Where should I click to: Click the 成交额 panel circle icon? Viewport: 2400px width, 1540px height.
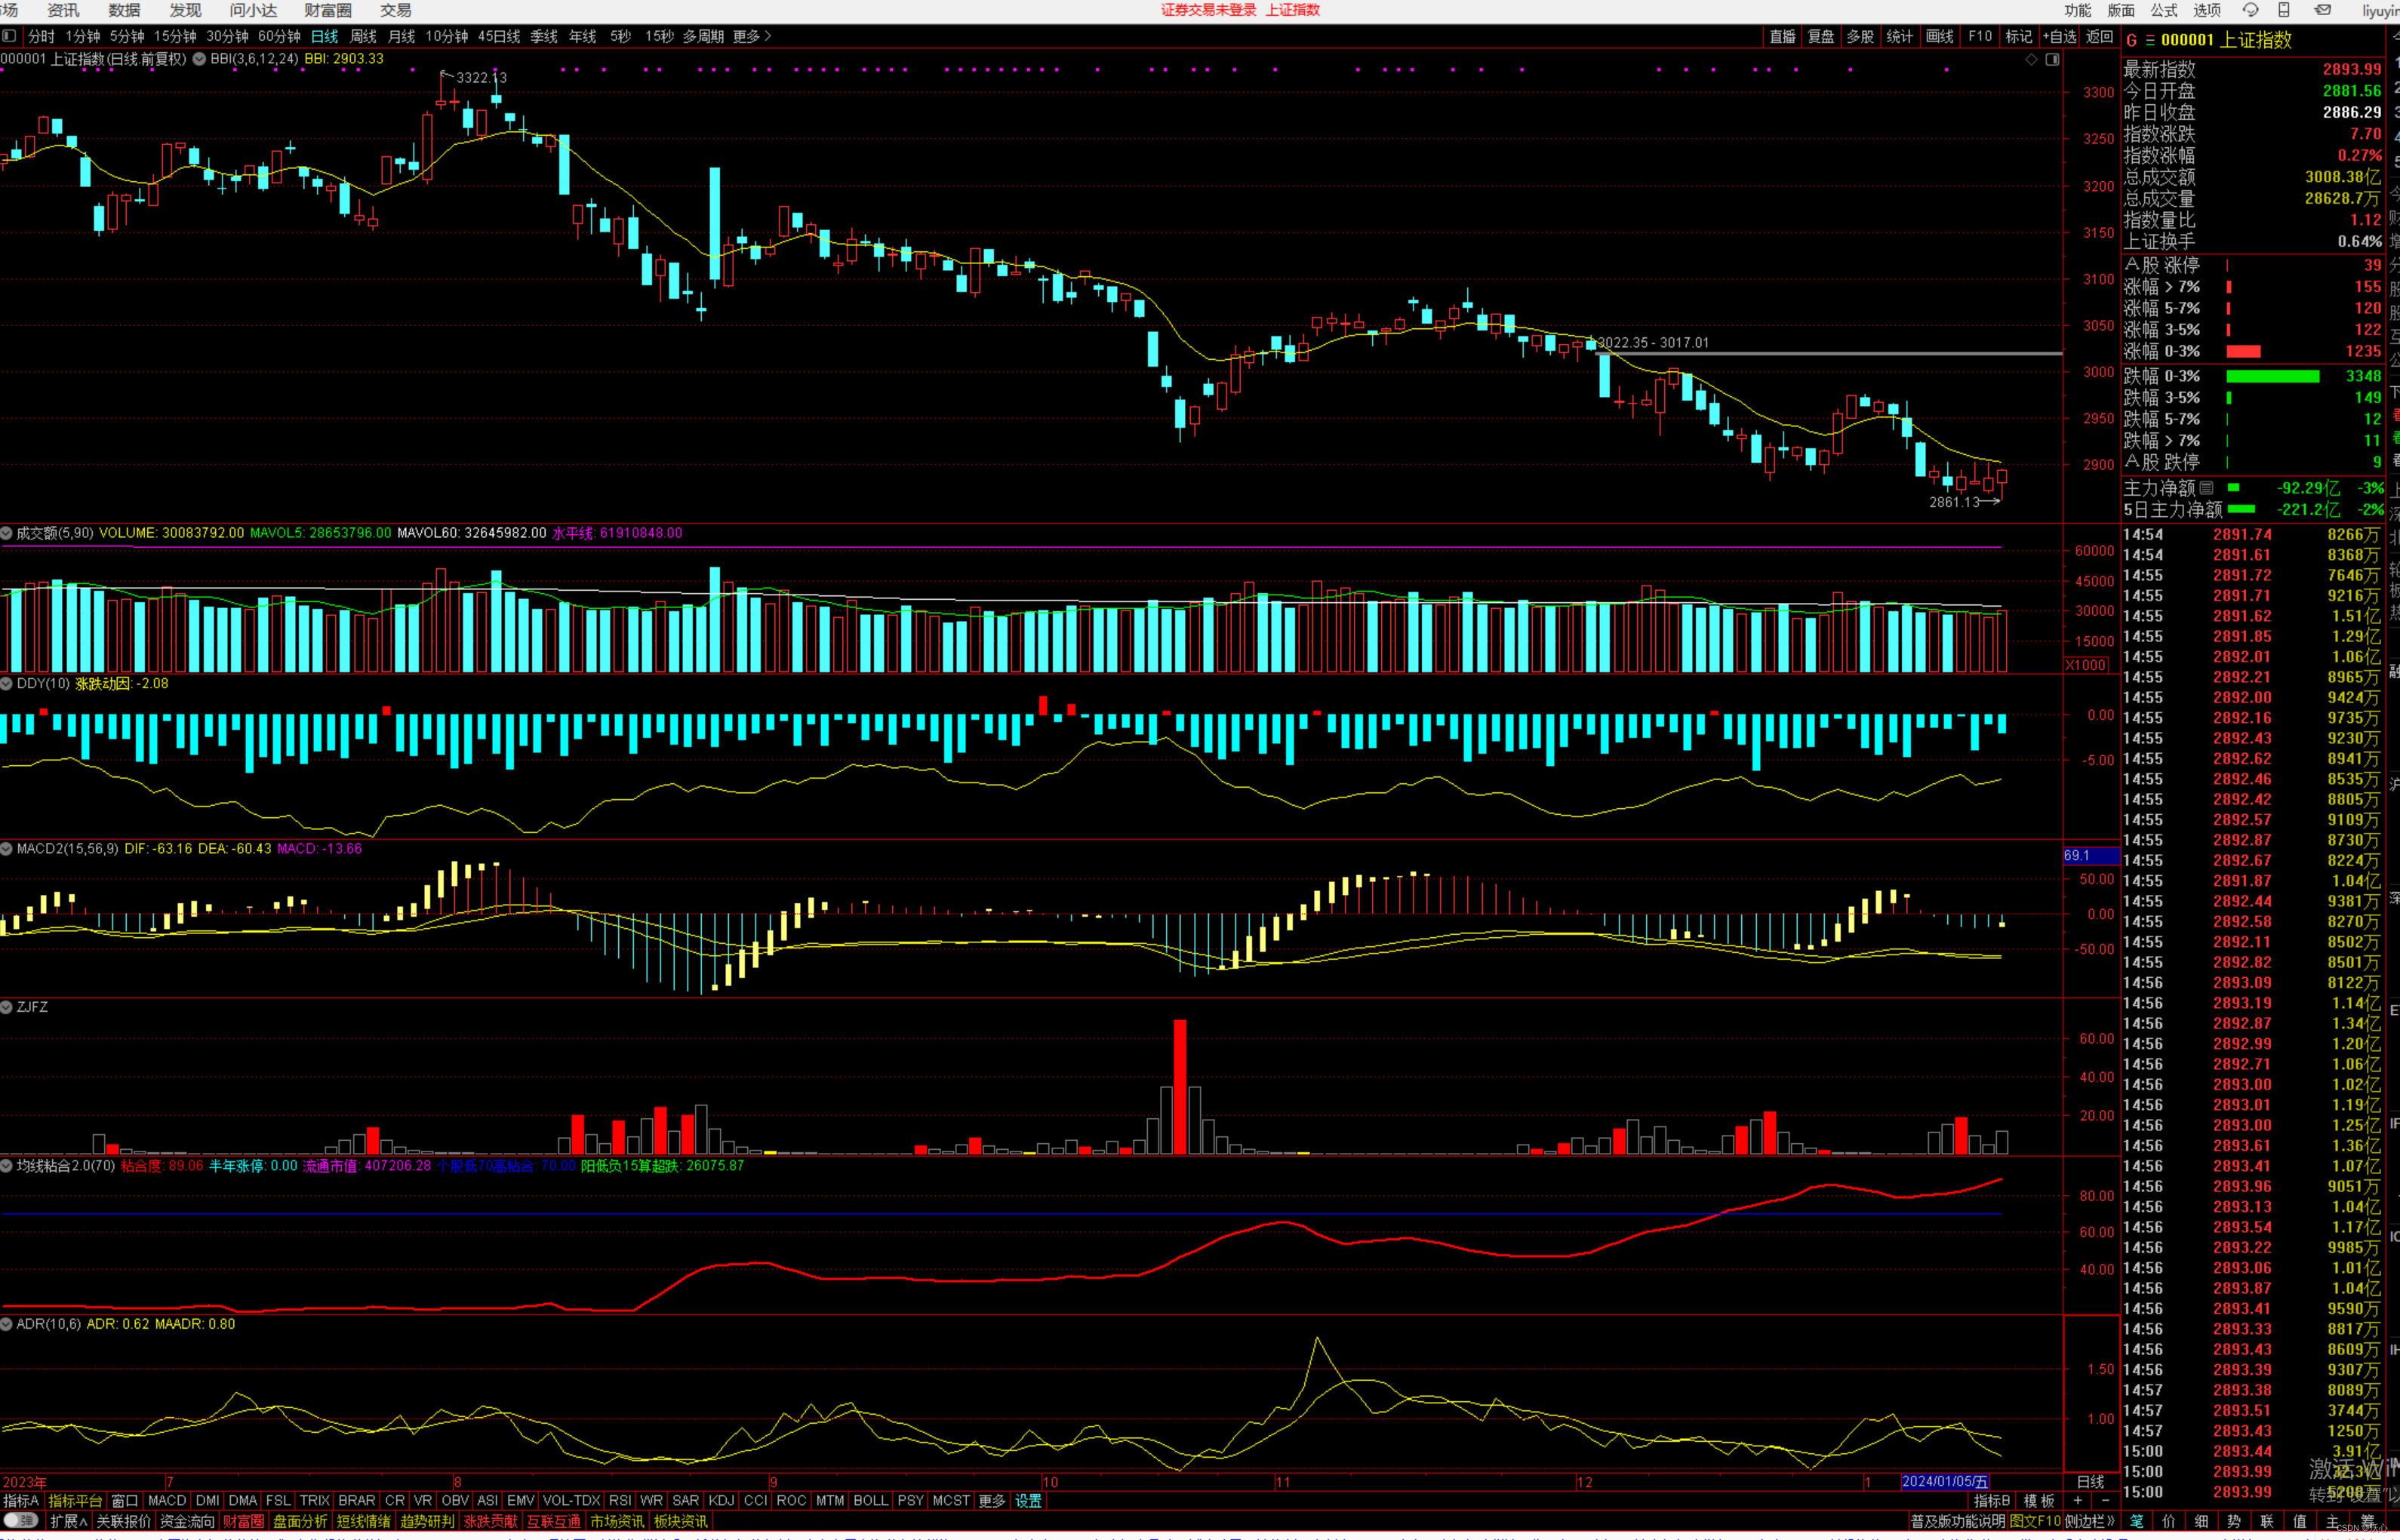7,534
